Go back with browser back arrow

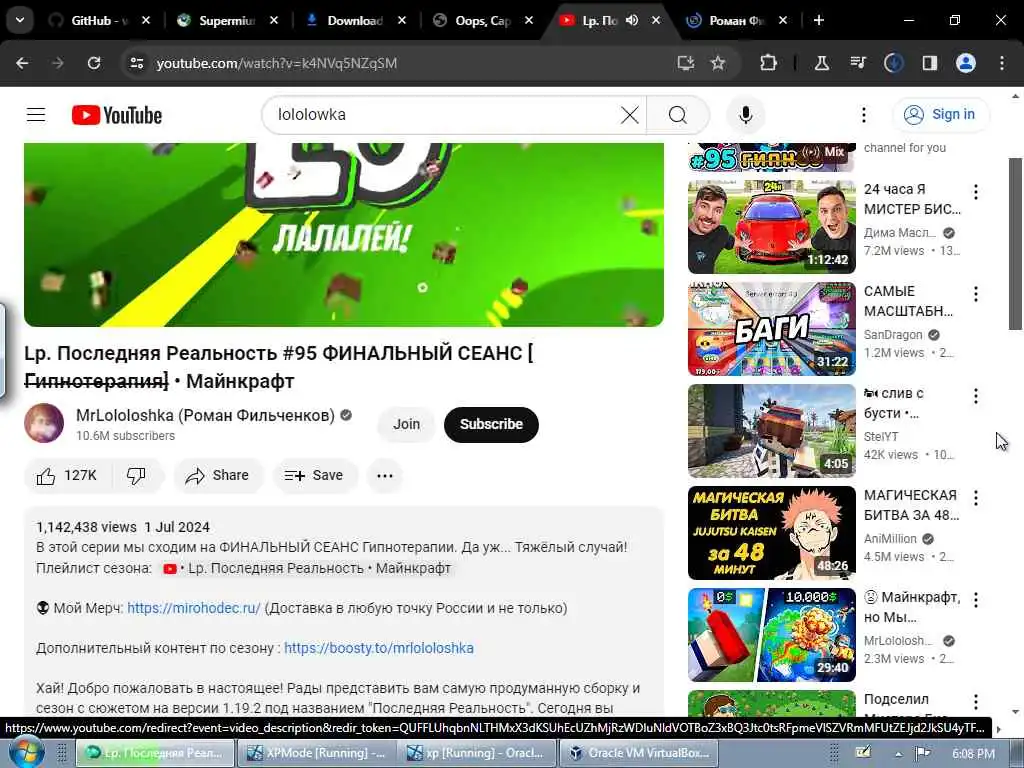point(22,63)
